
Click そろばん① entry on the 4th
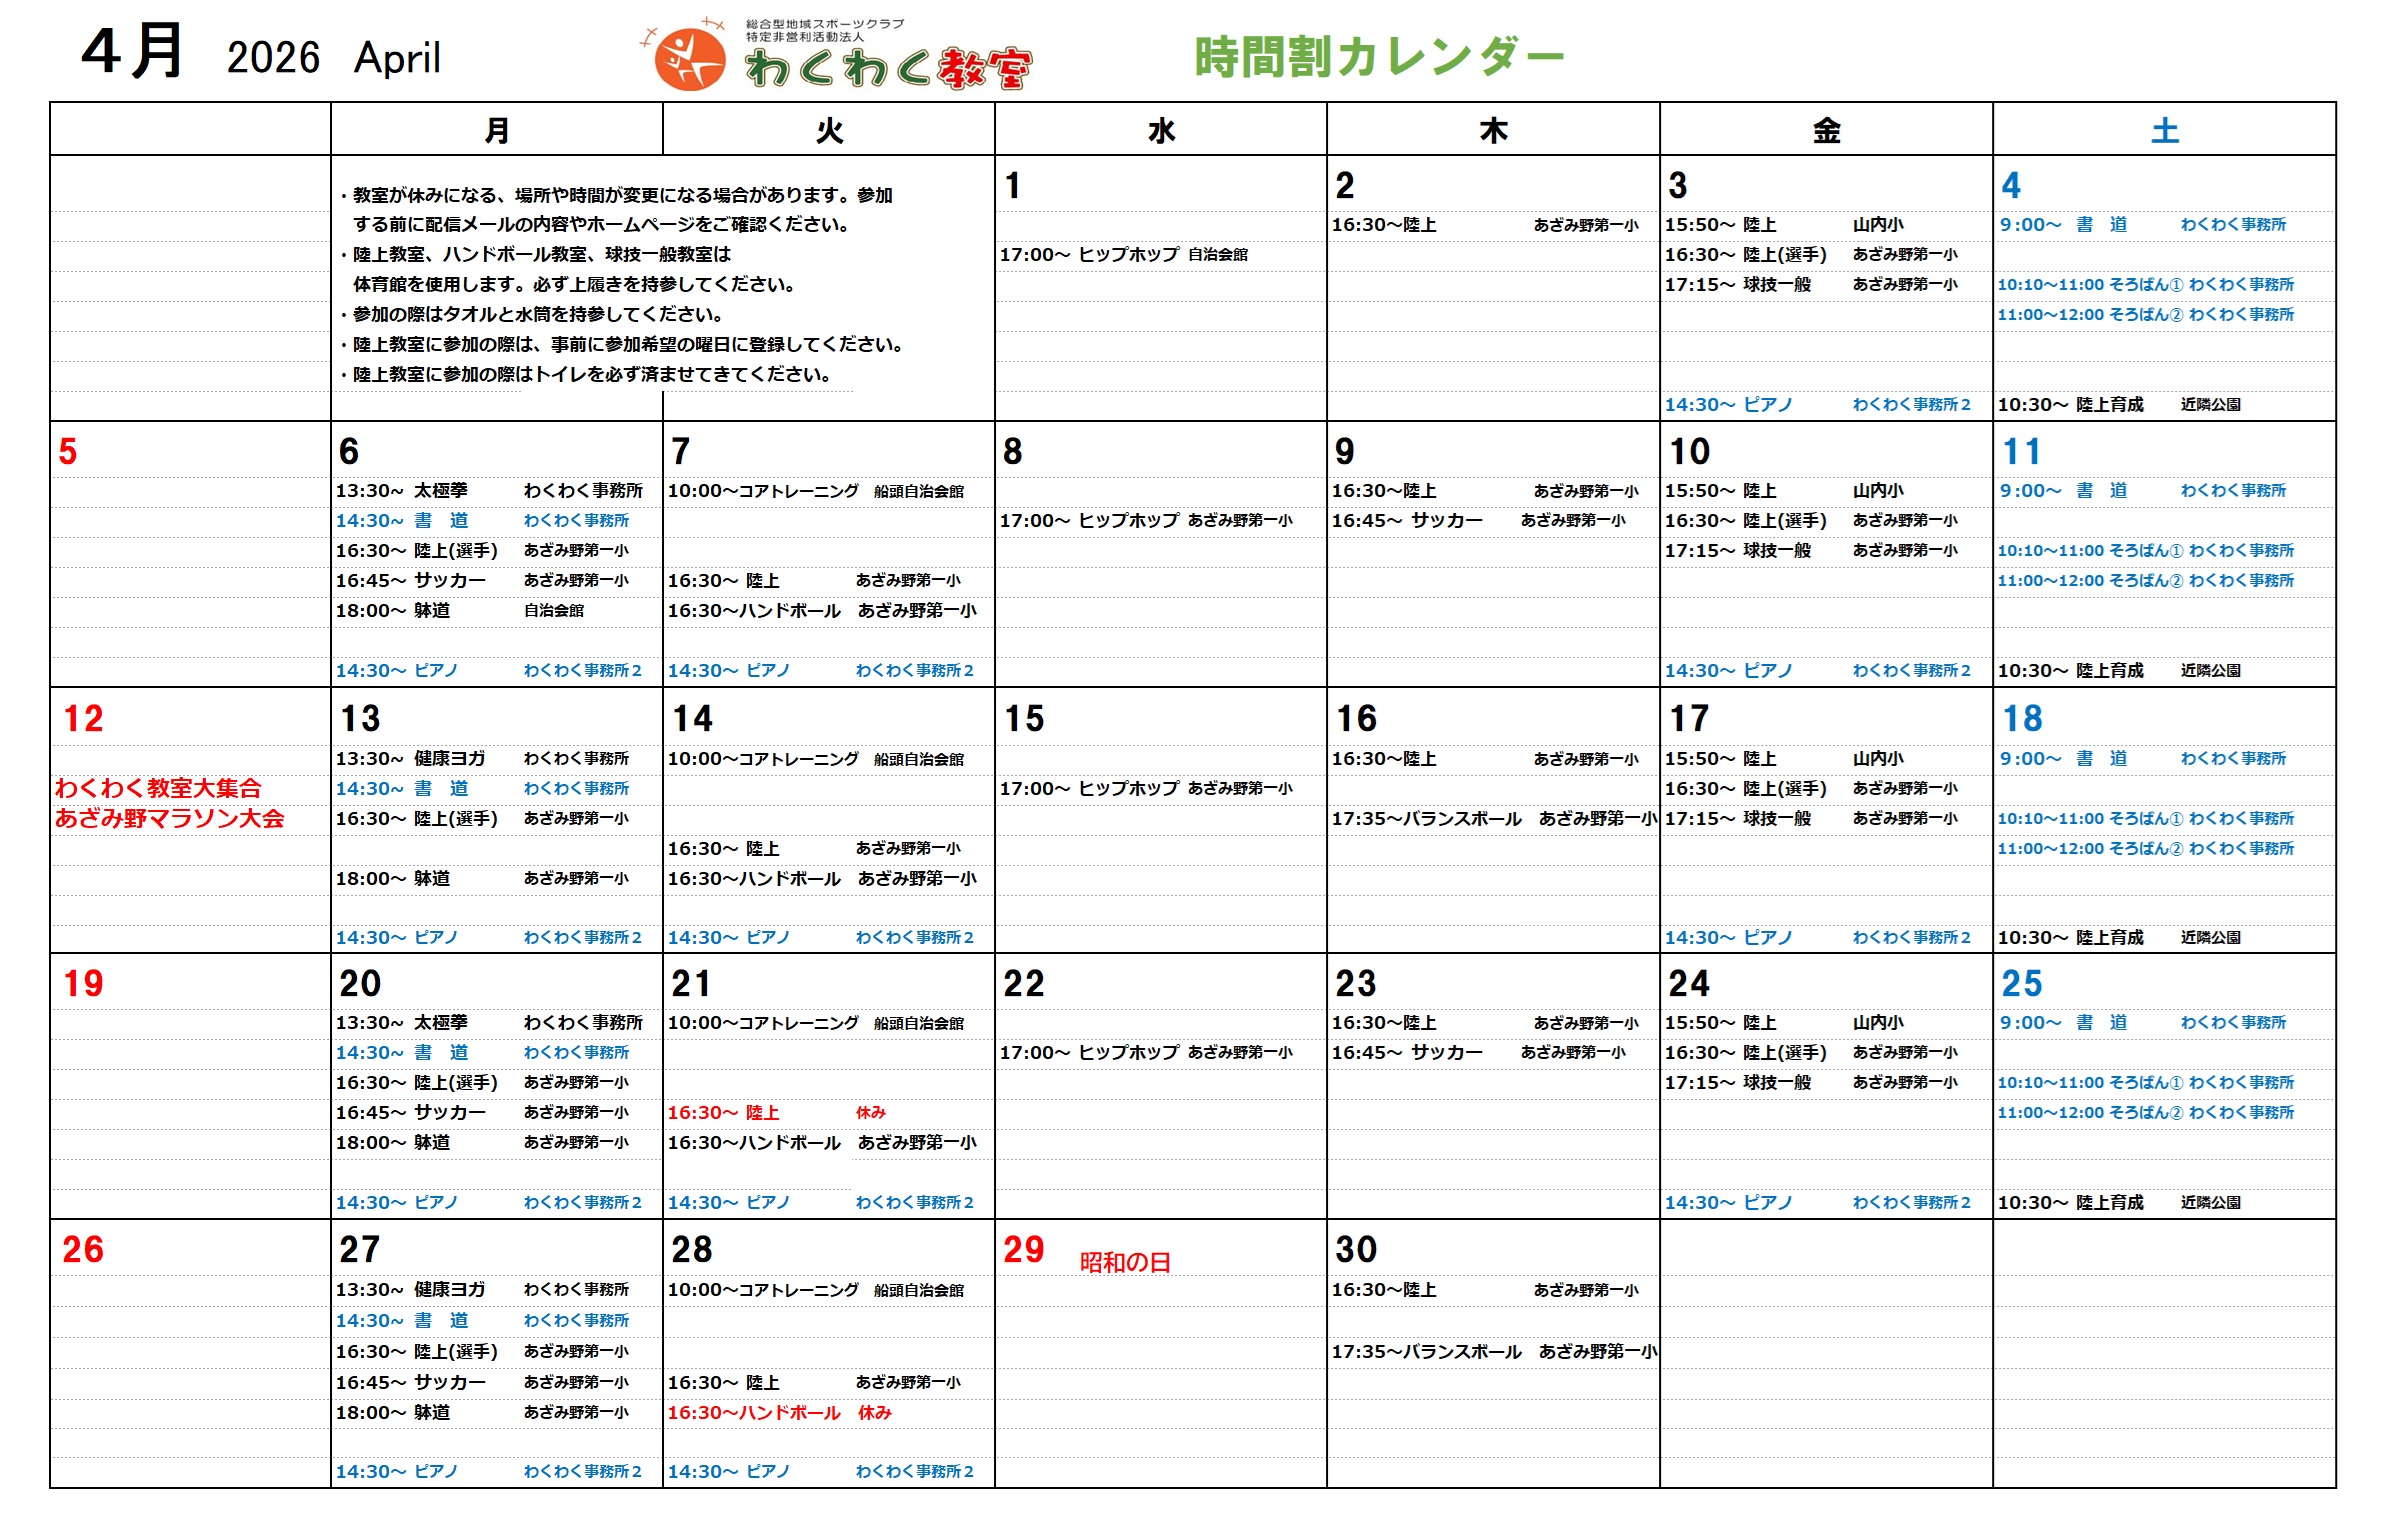2145,284
